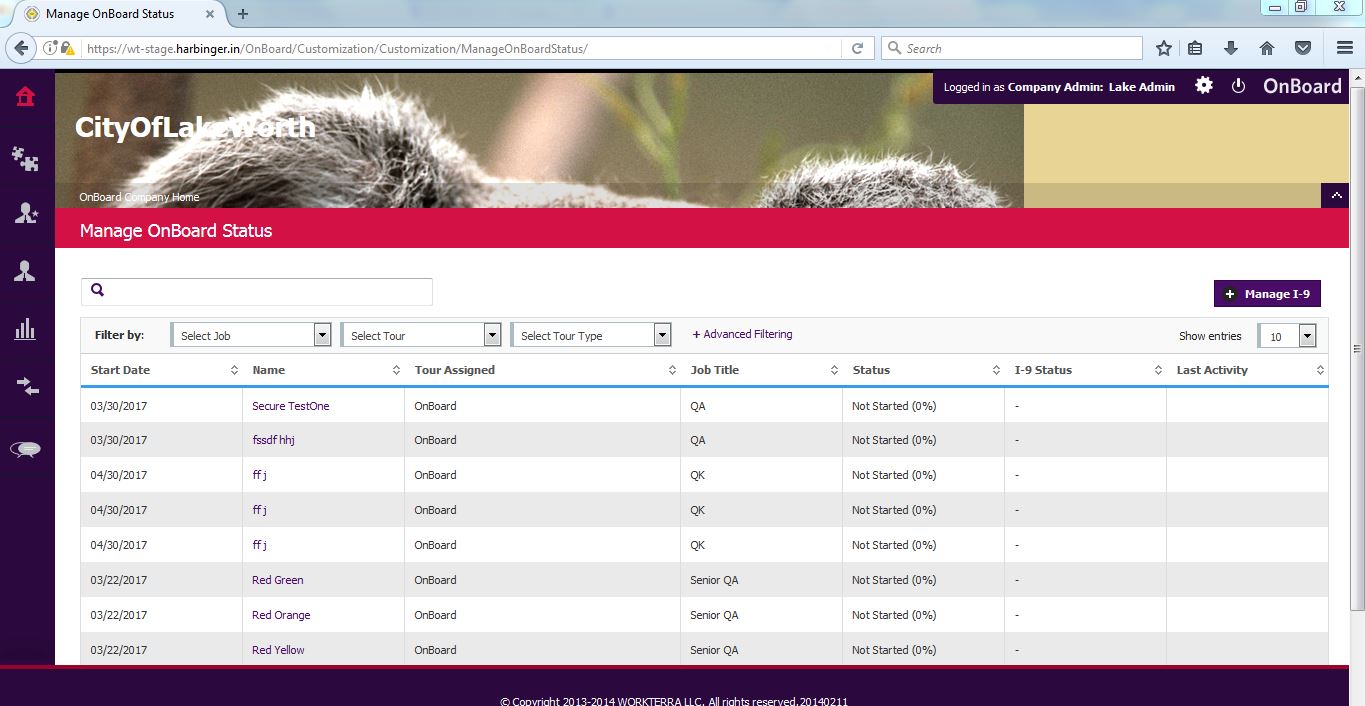Collapse the banner with the up arrow
Image resolution: width=1365 pixels, height=706 pixels.
click(1335, 196)
